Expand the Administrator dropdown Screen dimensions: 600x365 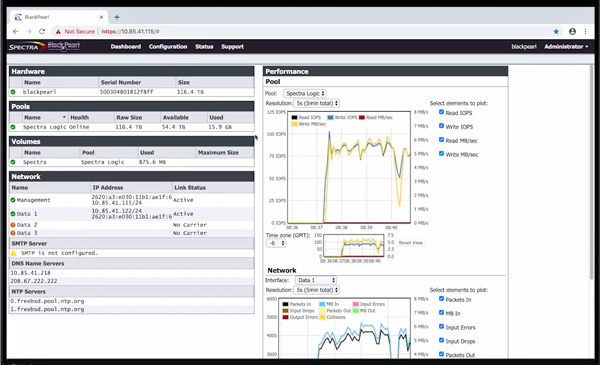pyautogui.click(x=566, y=47)
